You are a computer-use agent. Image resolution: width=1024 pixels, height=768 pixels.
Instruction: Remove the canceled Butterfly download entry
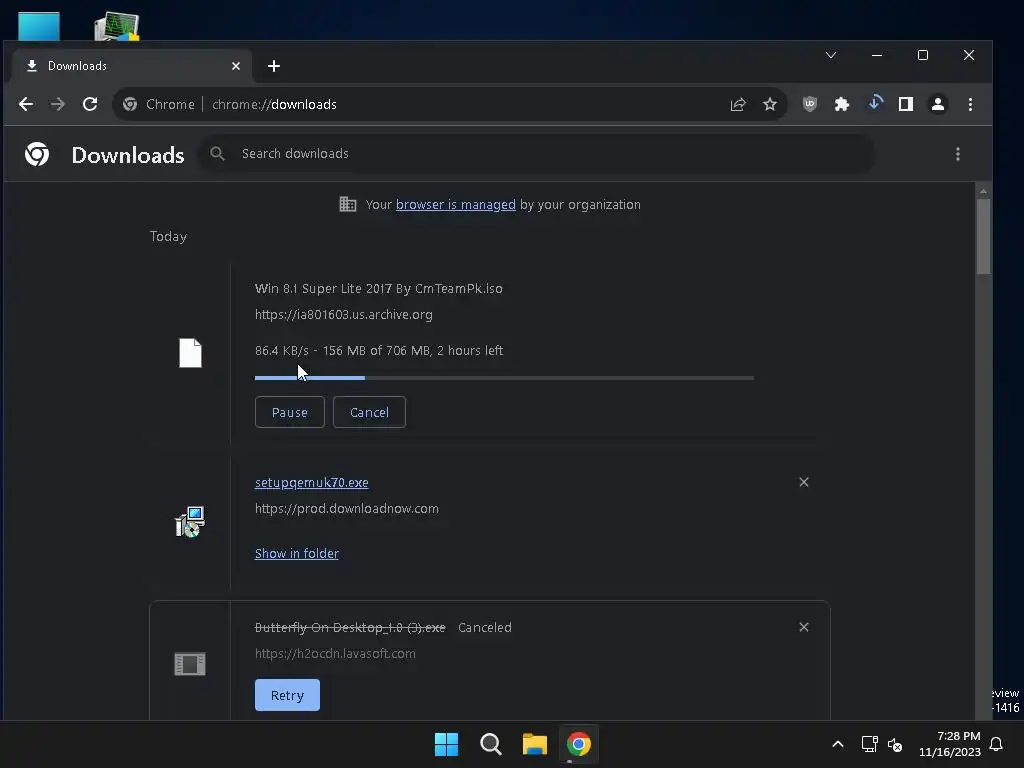pos(804,627)
